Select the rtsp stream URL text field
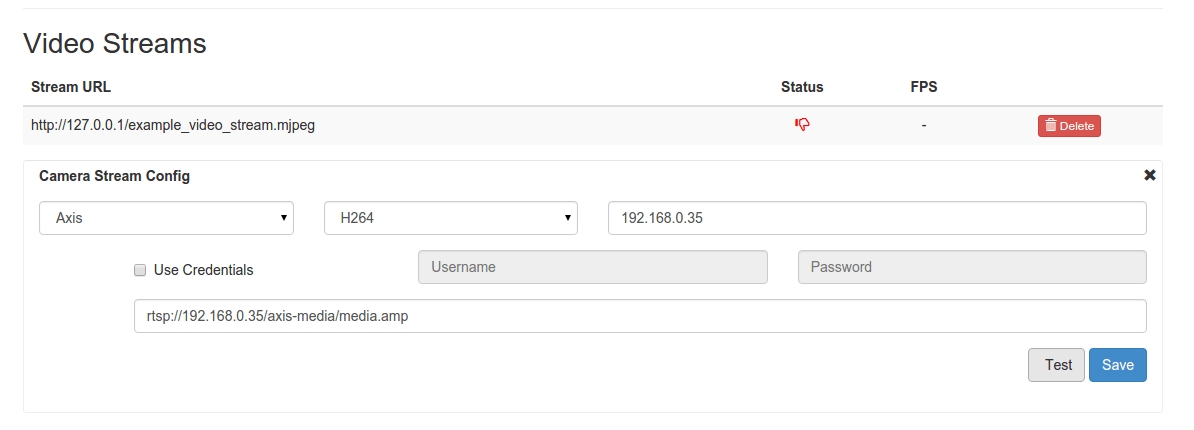 (640, 316)
